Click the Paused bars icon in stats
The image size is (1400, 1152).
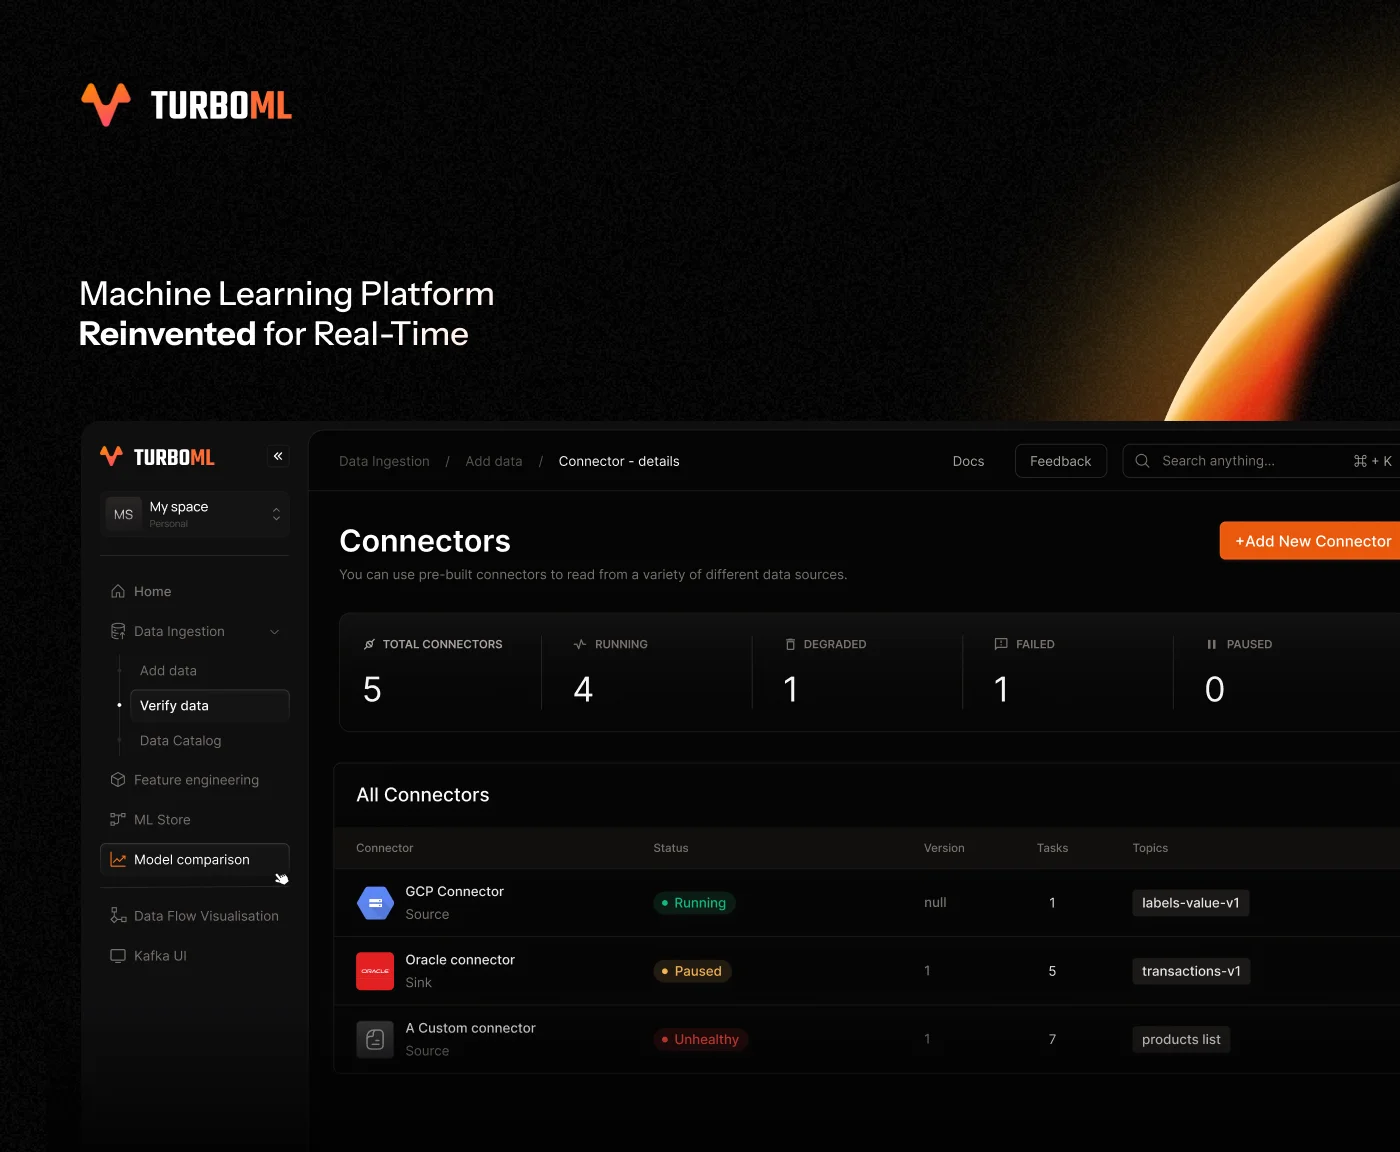[1212, 644]
